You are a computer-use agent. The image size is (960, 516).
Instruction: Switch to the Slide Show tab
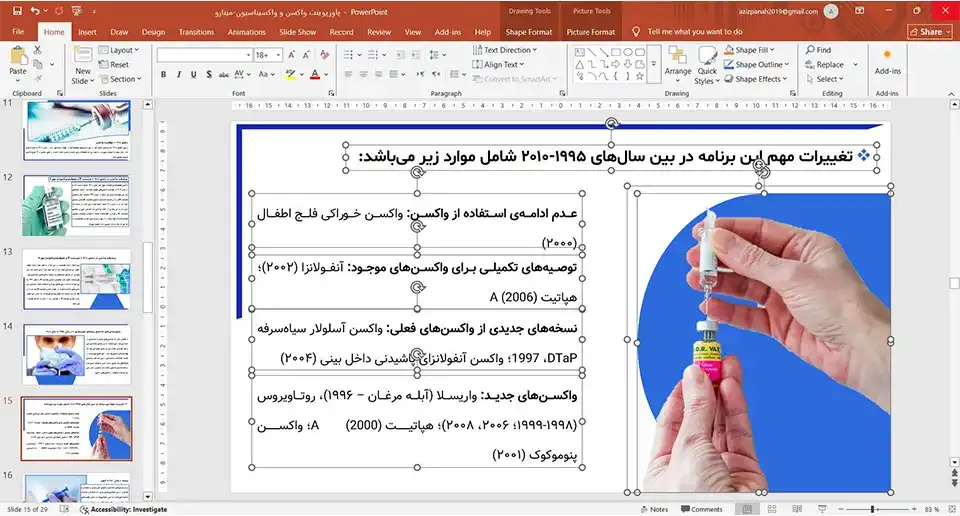pos(298,32)
